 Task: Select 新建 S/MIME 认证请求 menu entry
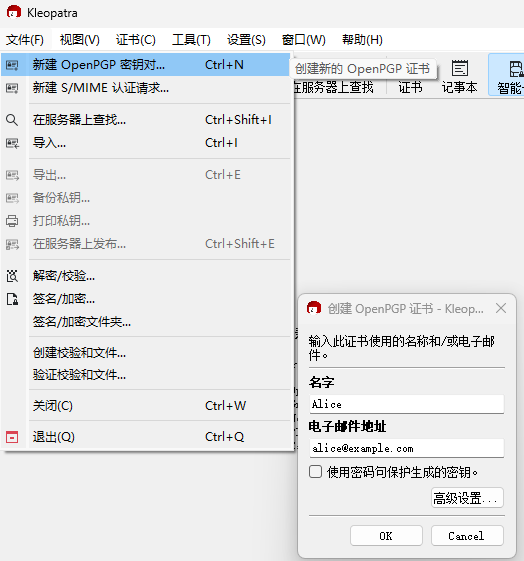[145, 88]
